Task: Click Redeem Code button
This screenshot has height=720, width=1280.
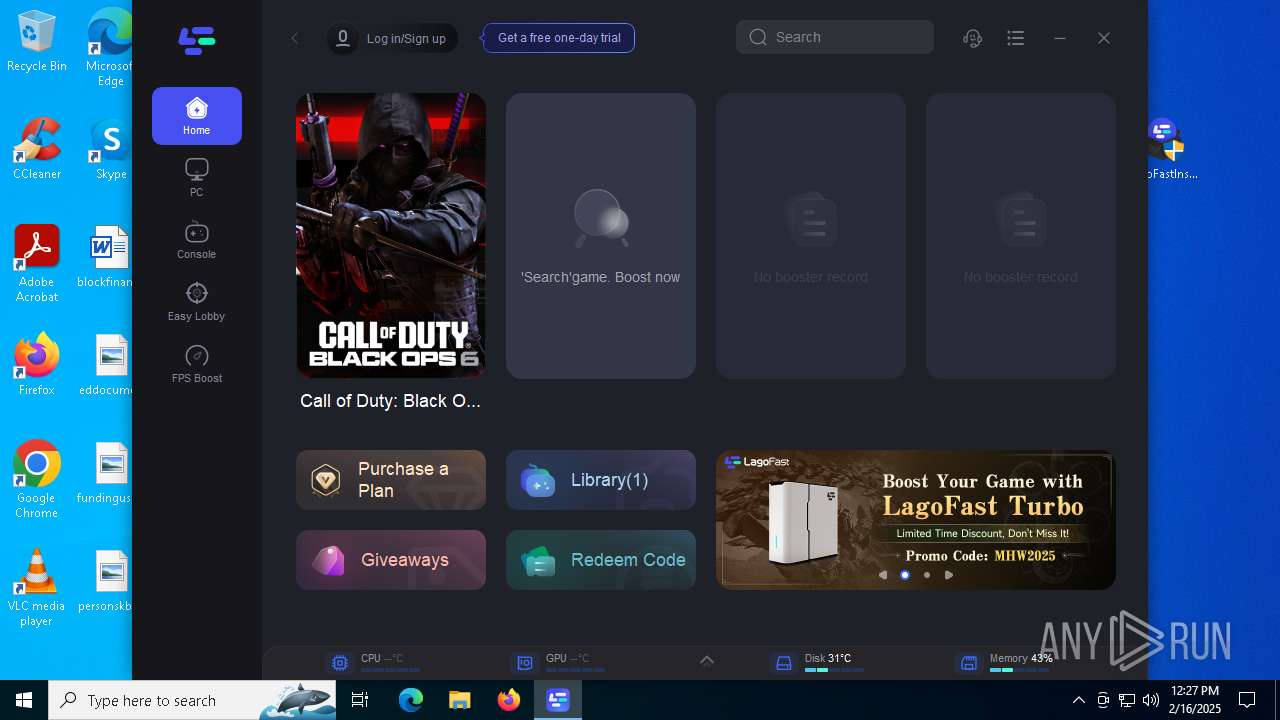Action: (601, 560)
